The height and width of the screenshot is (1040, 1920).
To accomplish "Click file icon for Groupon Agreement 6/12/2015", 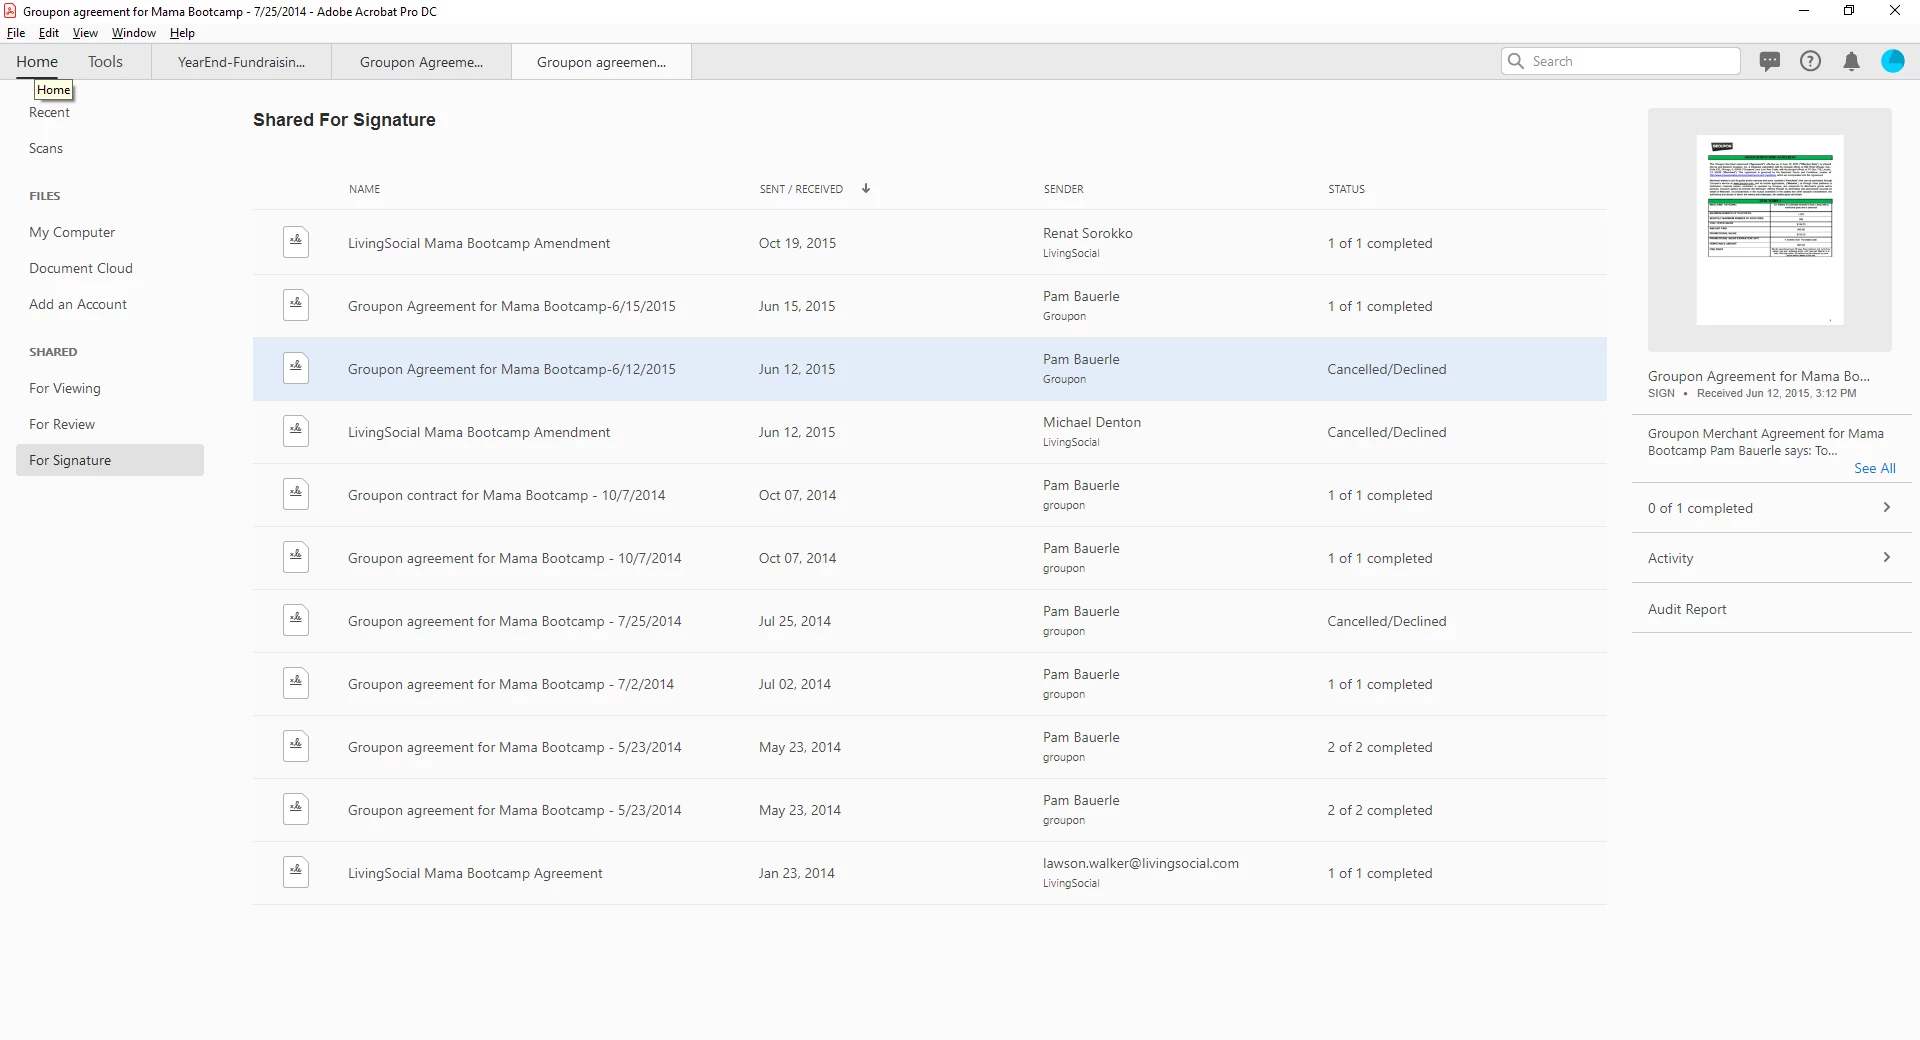I will [296, 368].
